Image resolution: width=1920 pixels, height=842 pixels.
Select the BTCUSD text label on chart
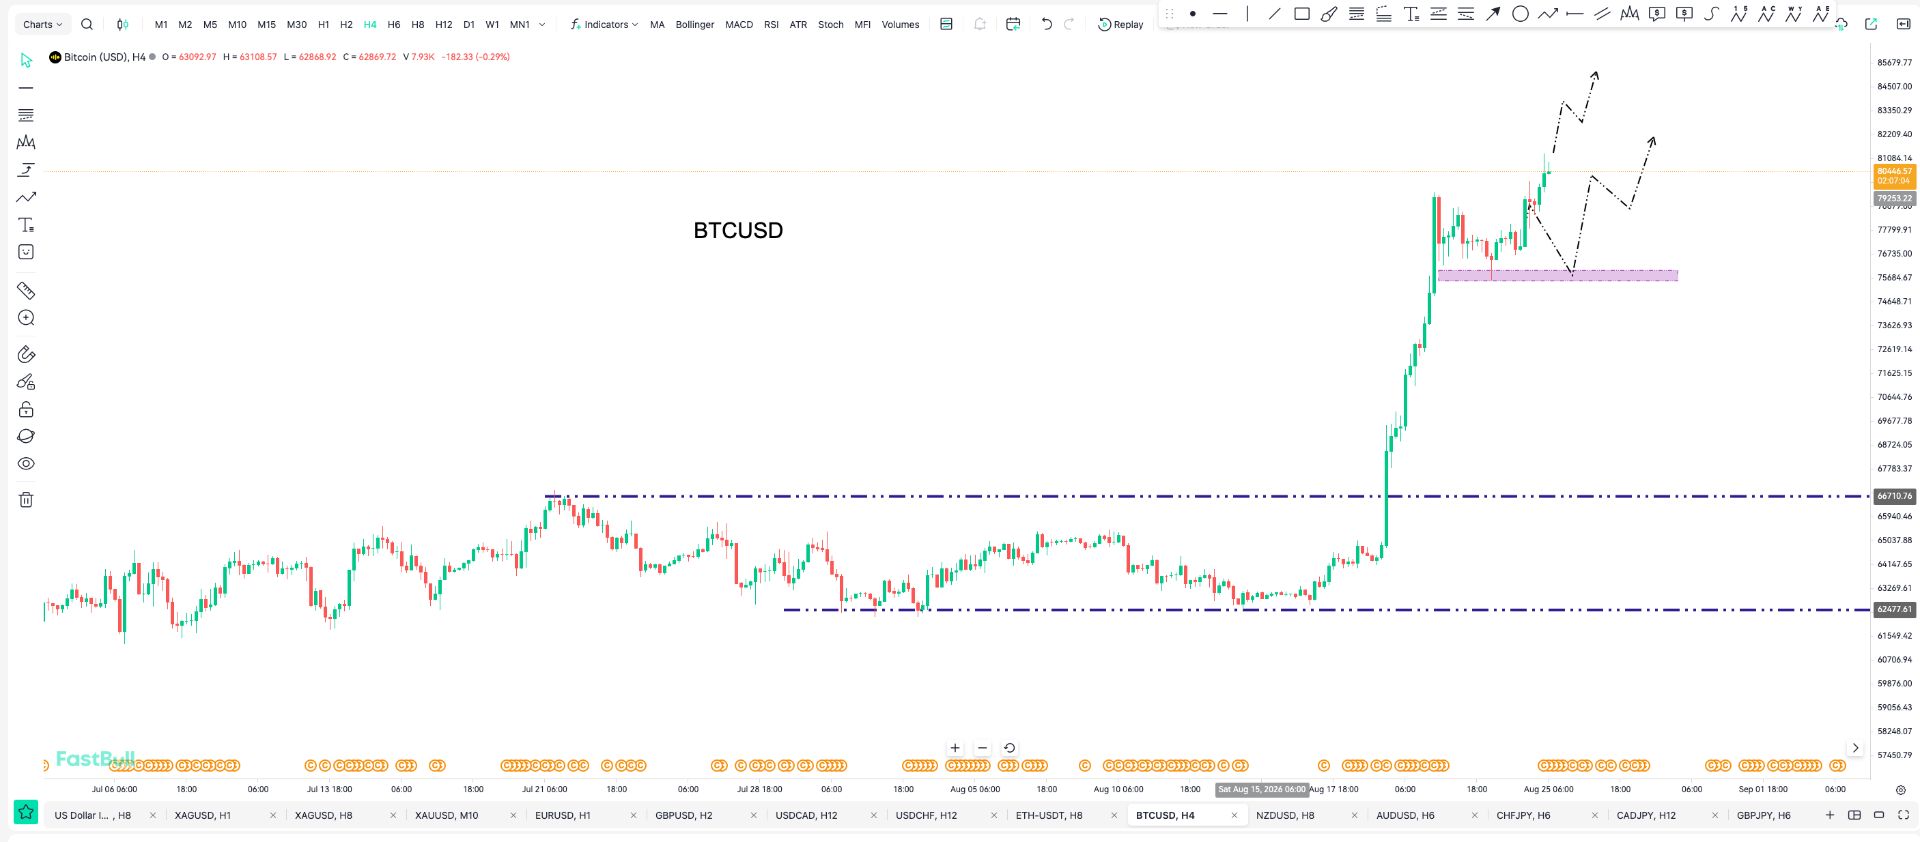(738, 230)
